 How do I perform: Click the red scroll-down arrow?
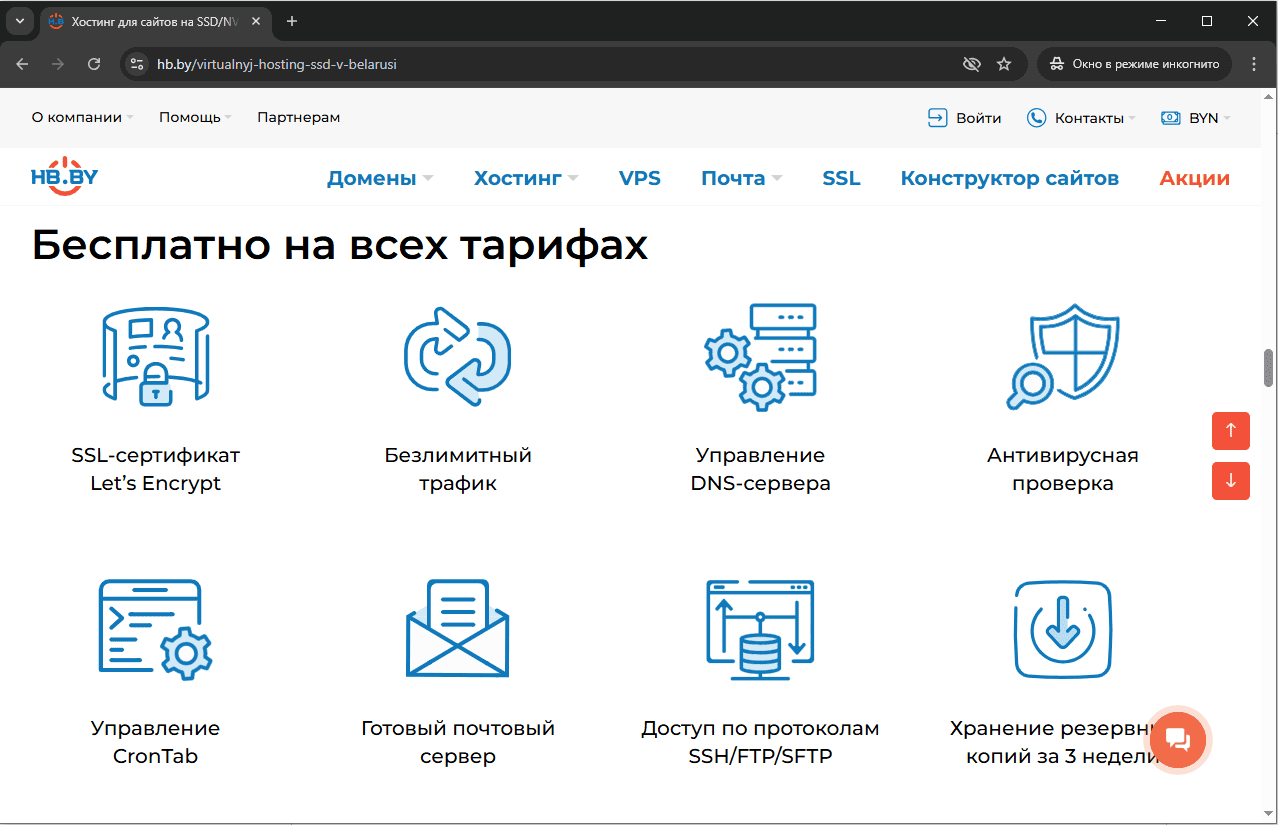(1230, 481)
